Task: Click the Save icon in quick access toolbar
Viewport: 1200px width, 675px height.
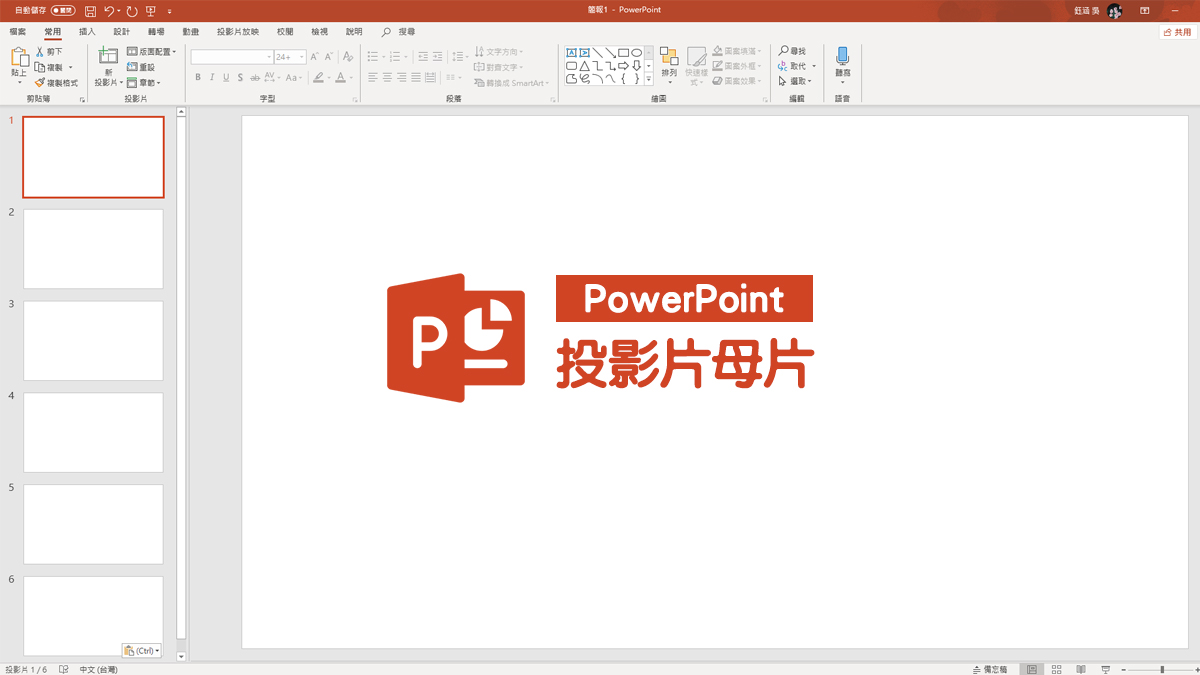Action: click(91, 11)
